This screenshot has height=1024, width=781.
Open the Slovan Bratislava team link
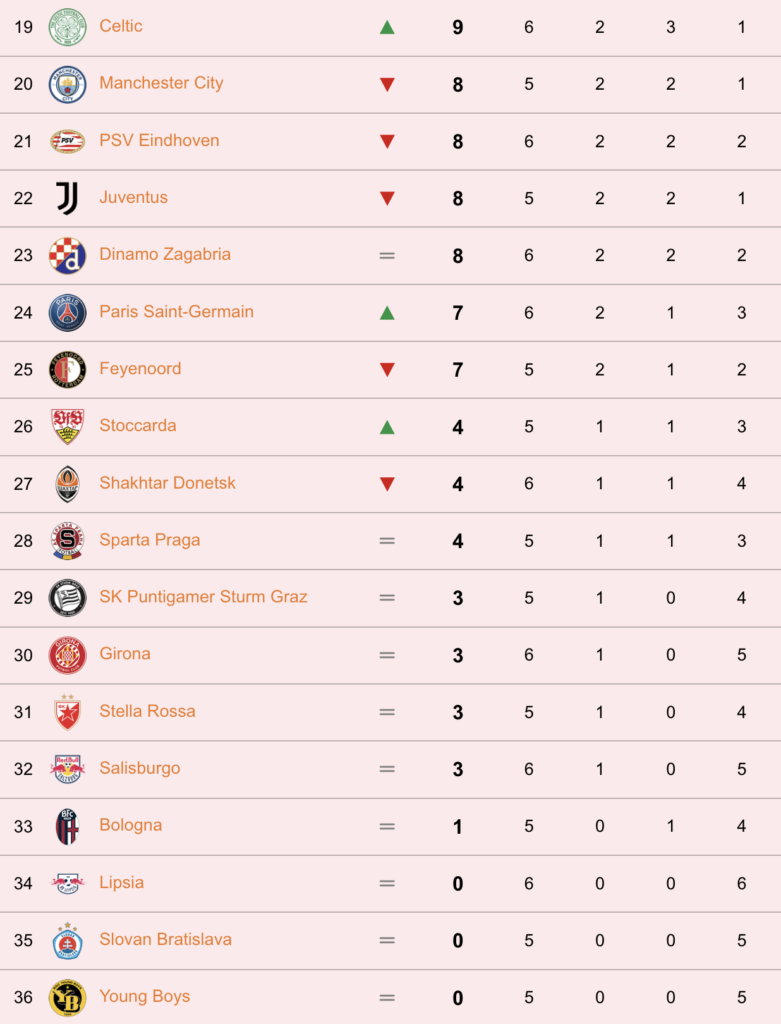[165, 939]
